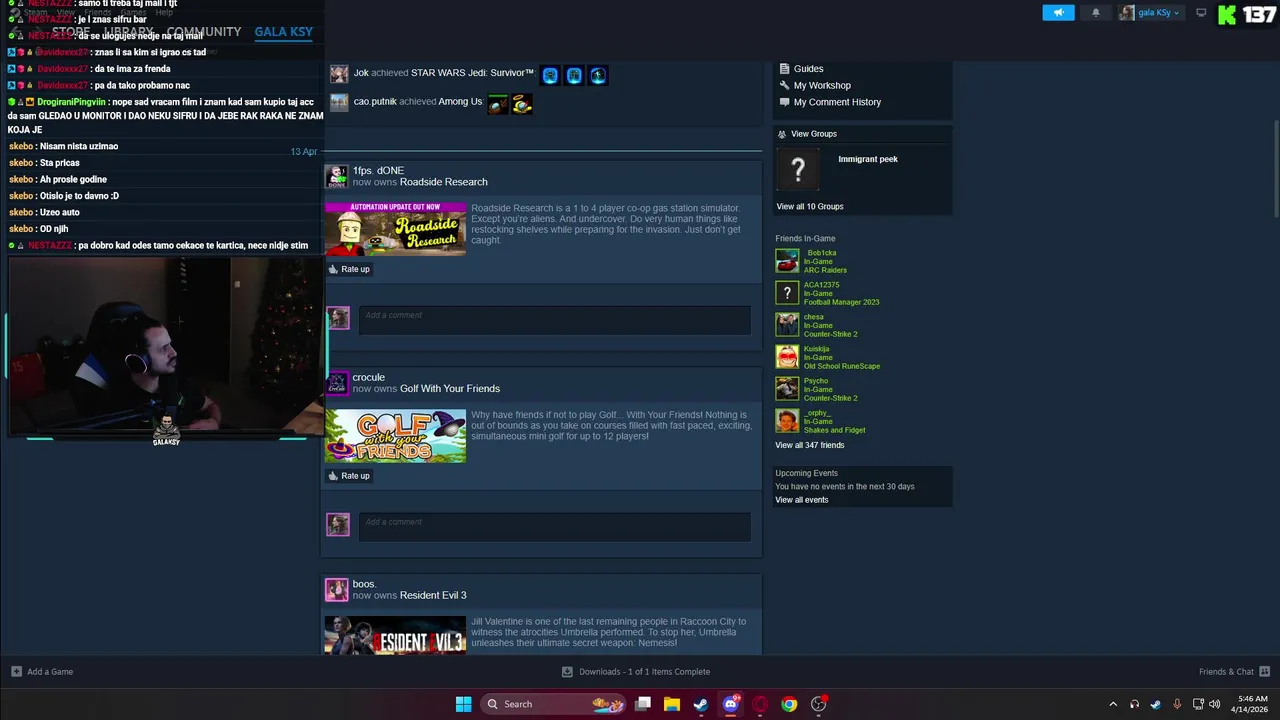
Task: View second Among Us achievement icon
Action: pos(522,104)
